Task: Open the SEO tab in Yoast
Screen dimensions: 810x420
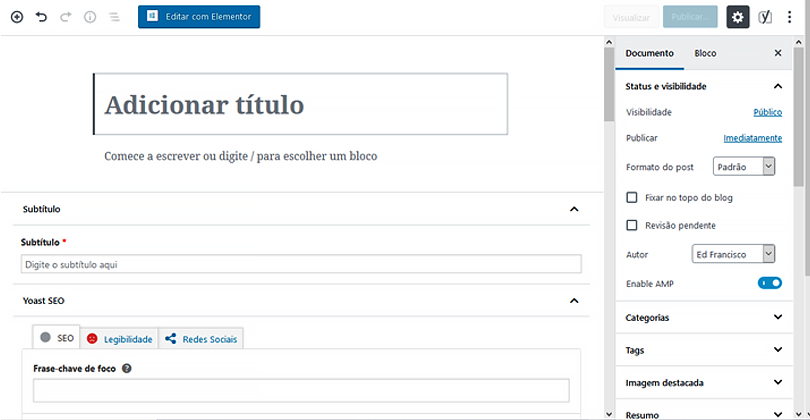Action: [56, 338]
